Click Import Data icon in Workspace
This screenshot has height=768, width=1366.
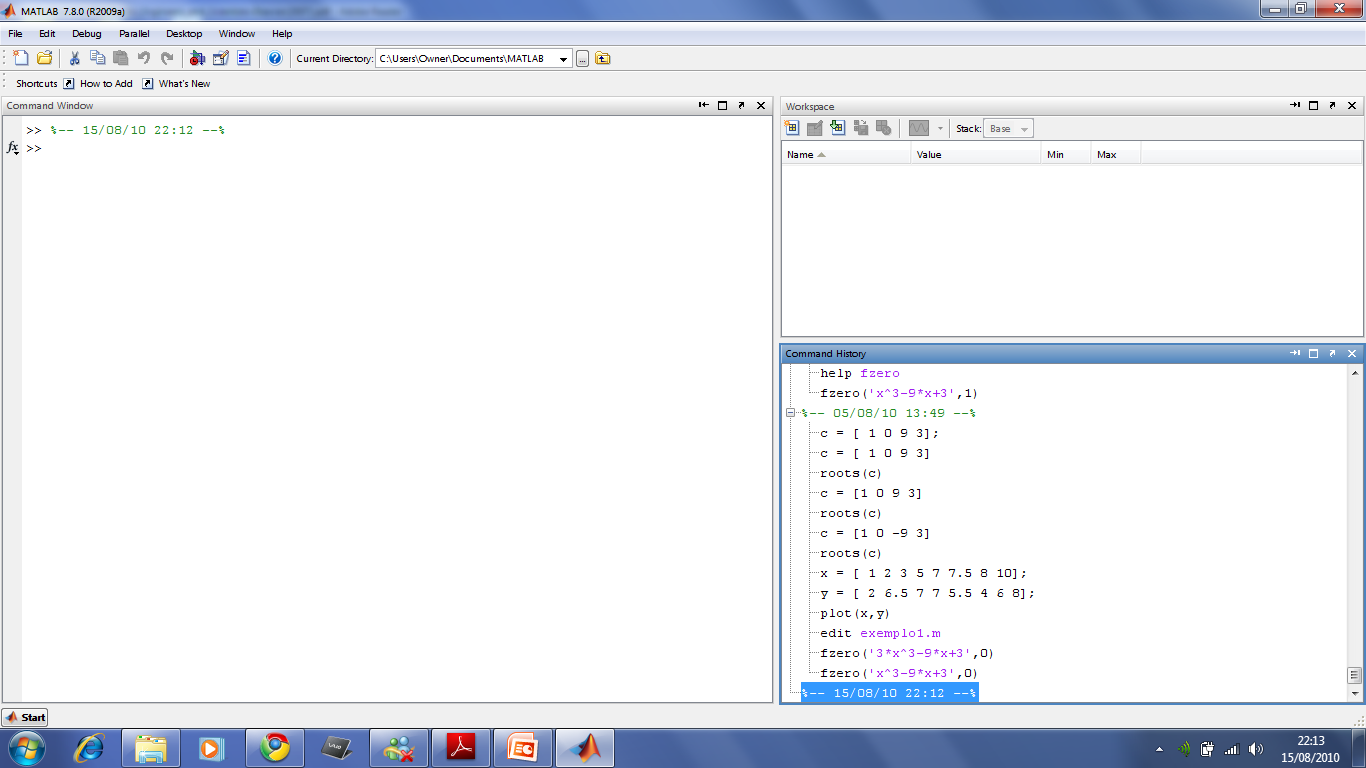click(x=838, y=128)
